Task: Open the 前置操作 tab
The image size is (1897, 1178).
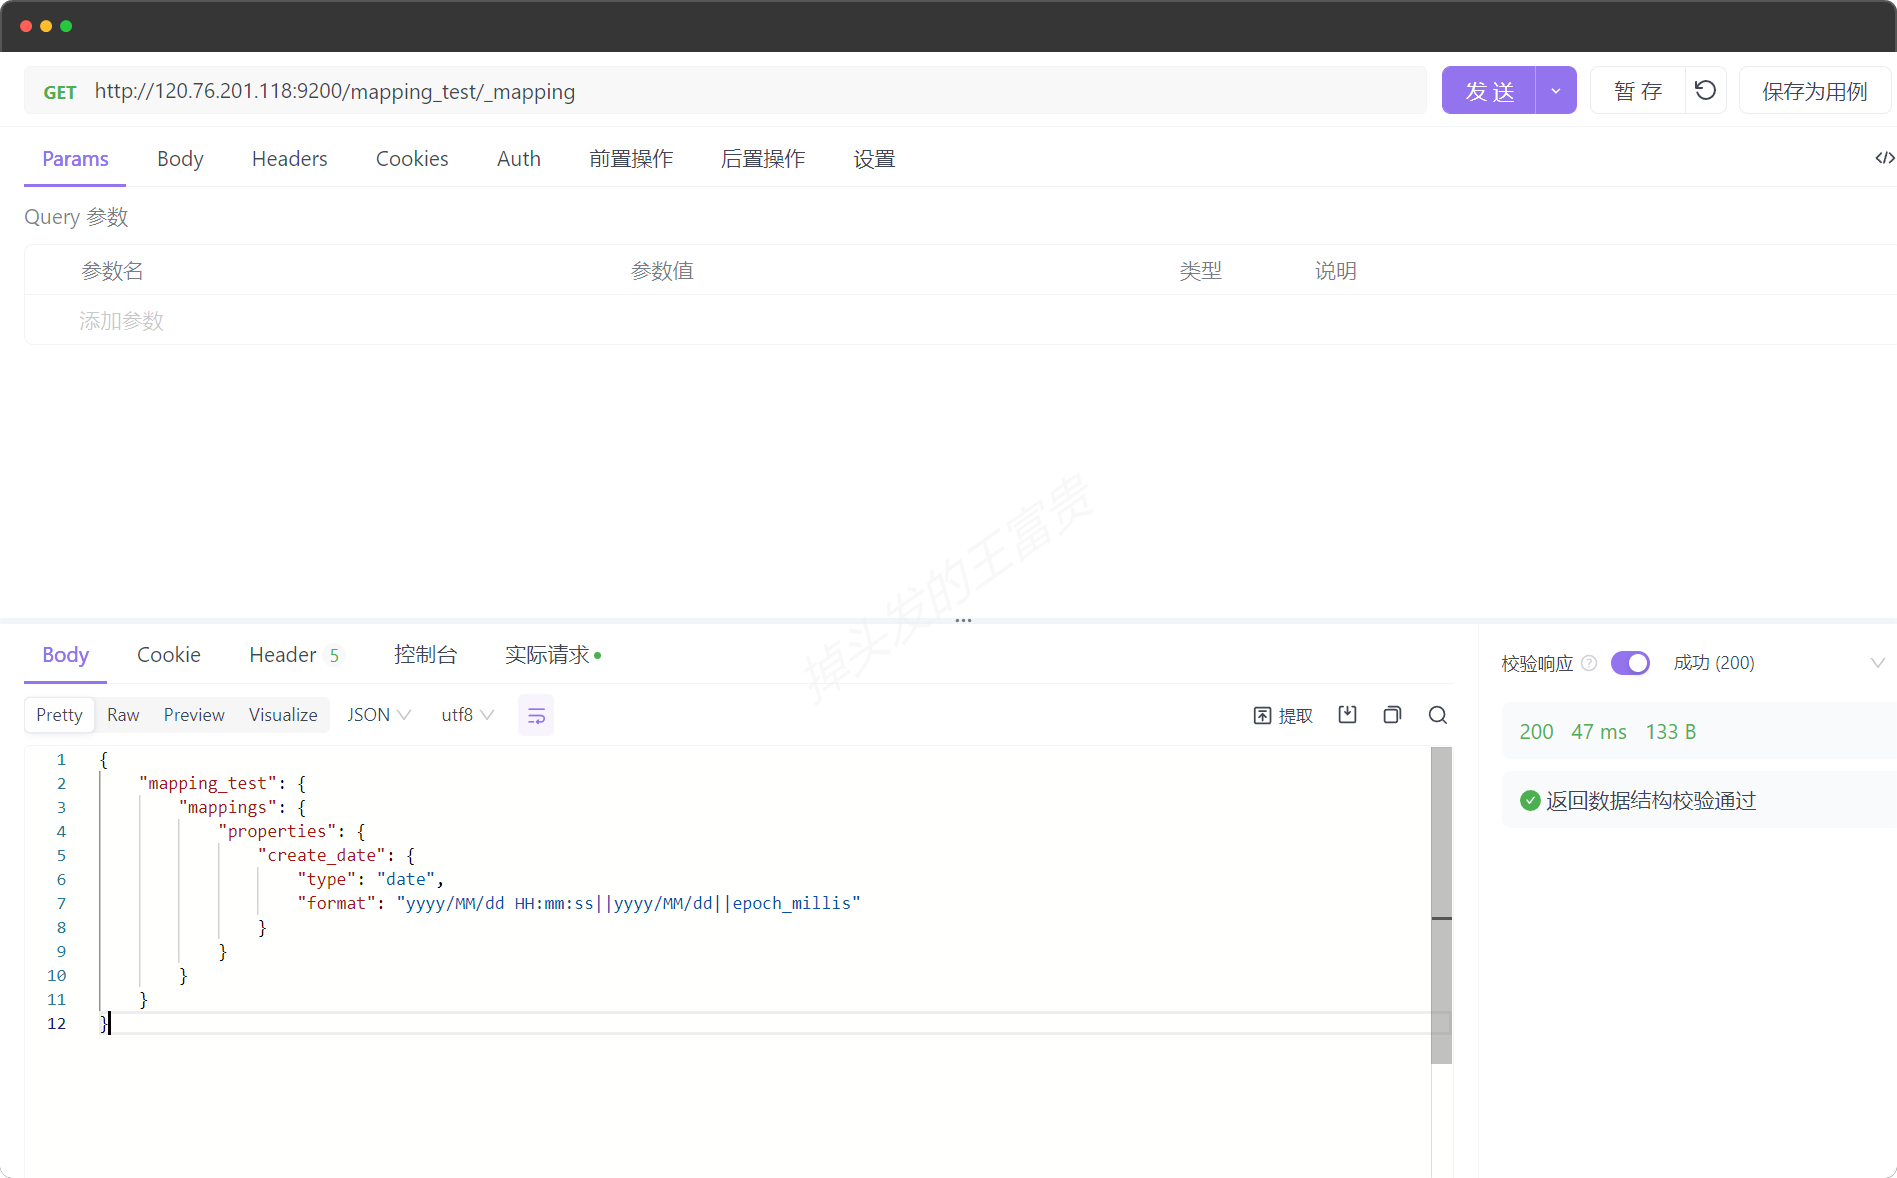Action: pyautogui.click(x=631, y=159)
